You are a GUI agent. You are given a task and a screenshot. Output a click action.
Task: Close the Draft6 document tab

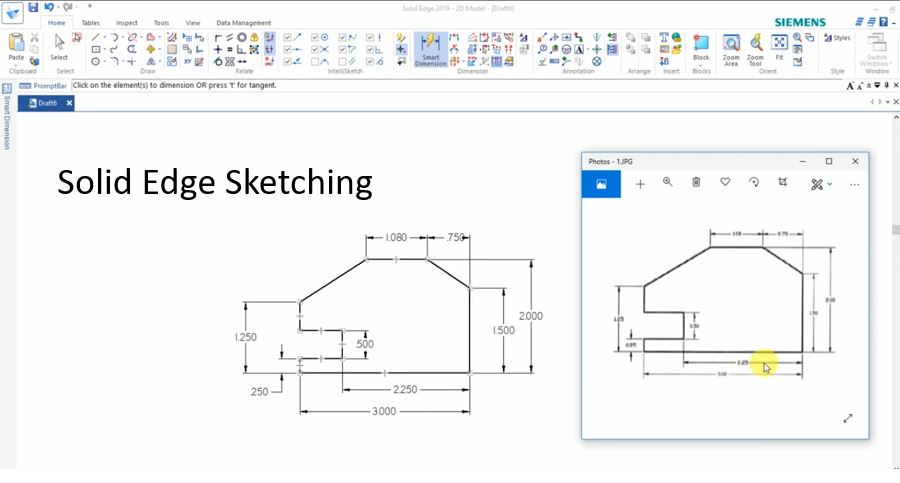click(x=69, y=103)
